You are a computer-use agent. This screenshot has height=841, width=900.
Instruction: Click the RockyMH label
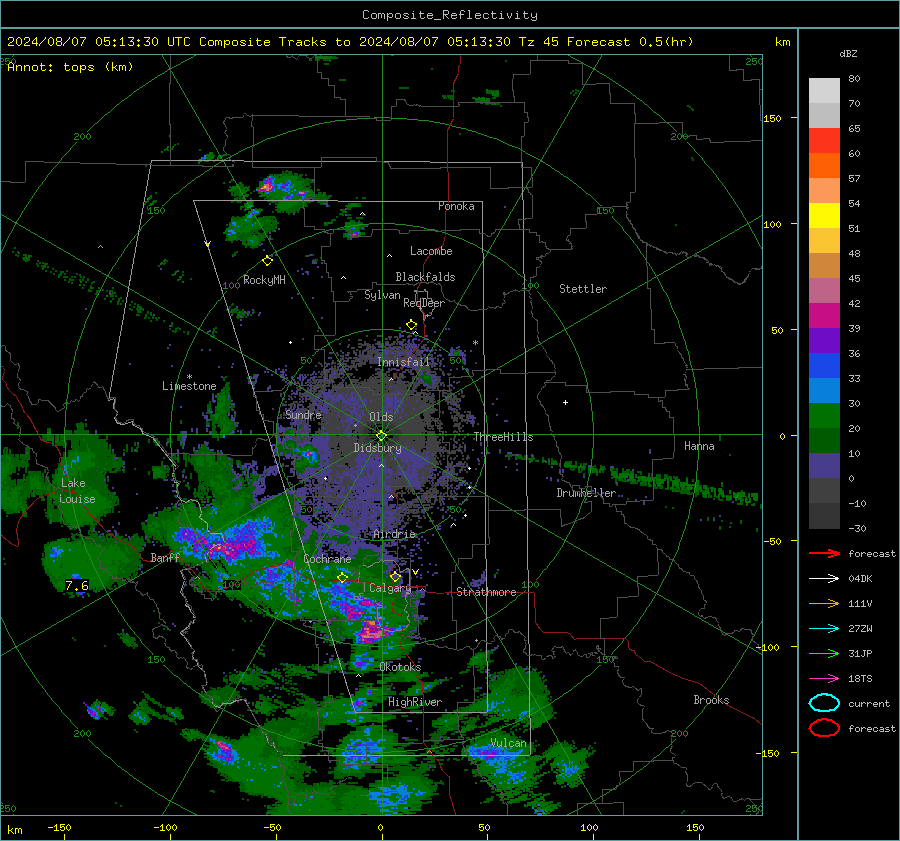pyautogui.click(x=264, y=280)
